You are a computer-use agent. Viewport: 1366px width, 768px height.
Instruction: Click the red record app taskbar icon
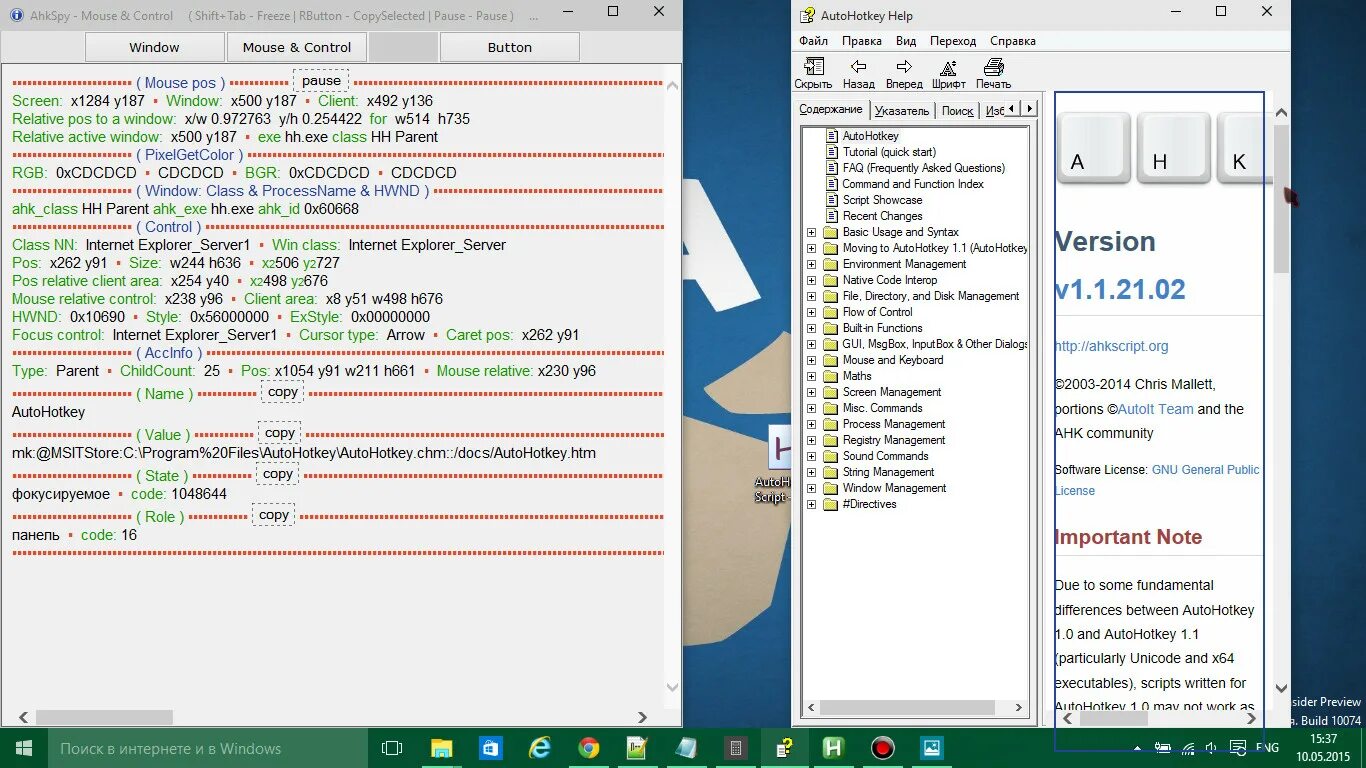click(x=882, y=748)
